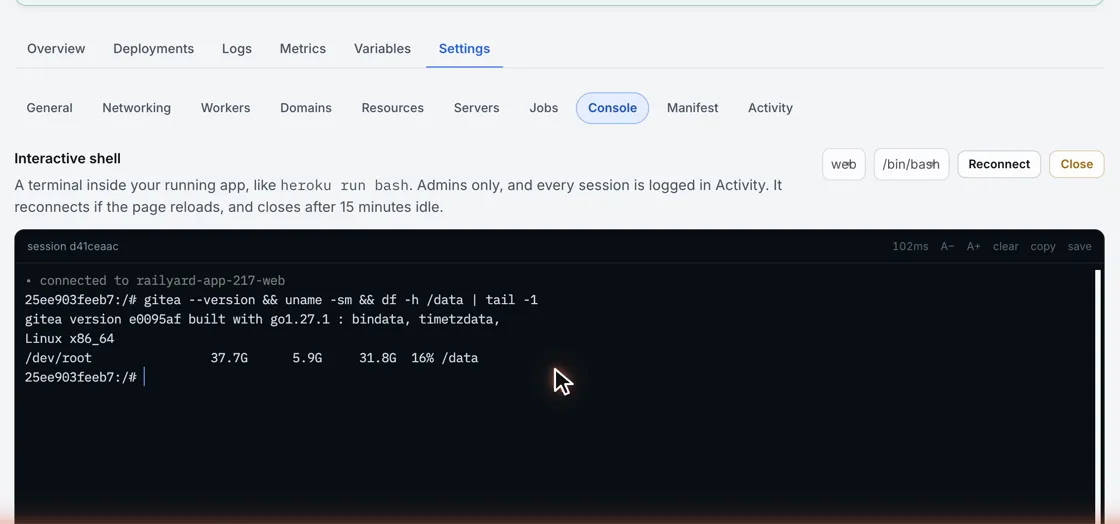Focus the terminal prompt cursor line
This screenshot has height=524, width=1120.
(84, 377)
